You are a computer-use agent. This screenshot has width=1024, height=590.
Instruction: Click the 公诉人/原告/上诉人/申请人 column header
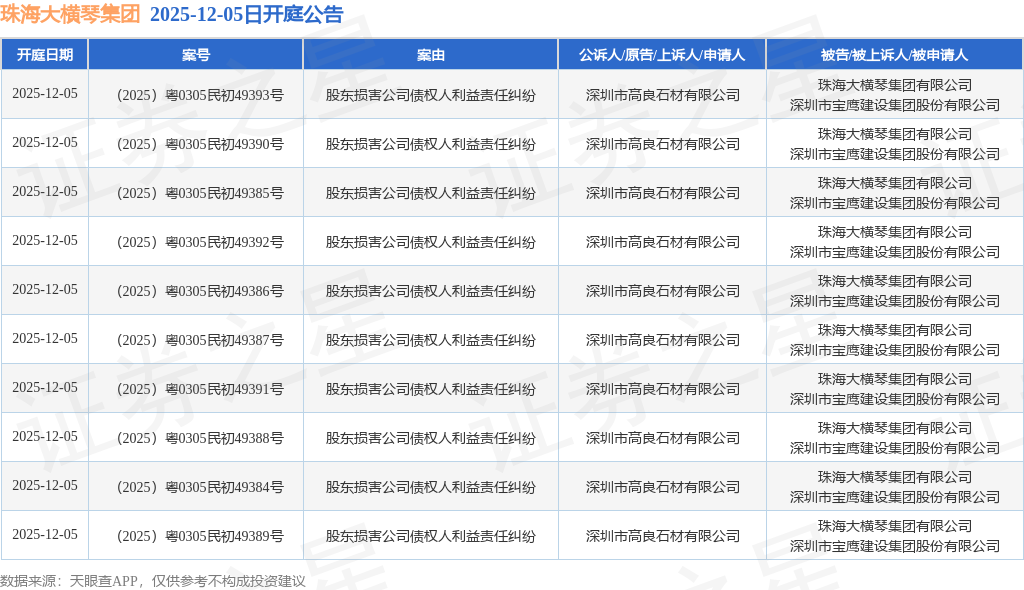tap(662, 55)
